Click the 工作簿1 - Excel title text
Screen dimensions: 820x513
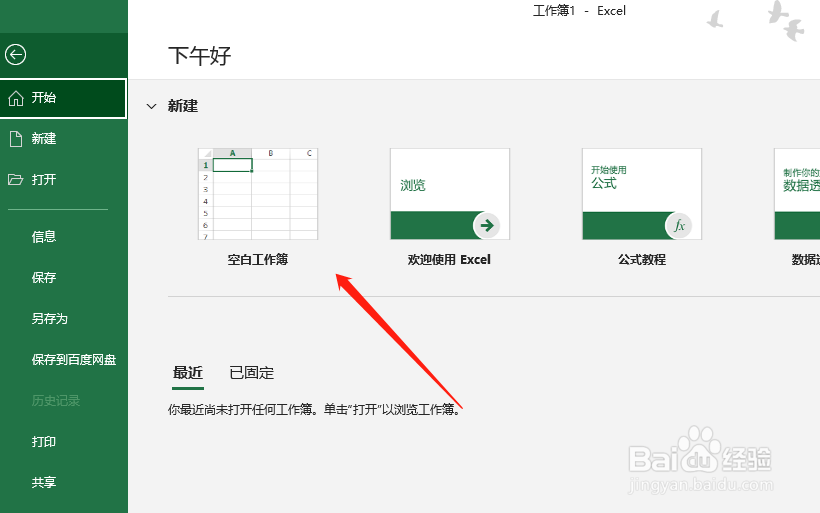[x=579, y=11]
